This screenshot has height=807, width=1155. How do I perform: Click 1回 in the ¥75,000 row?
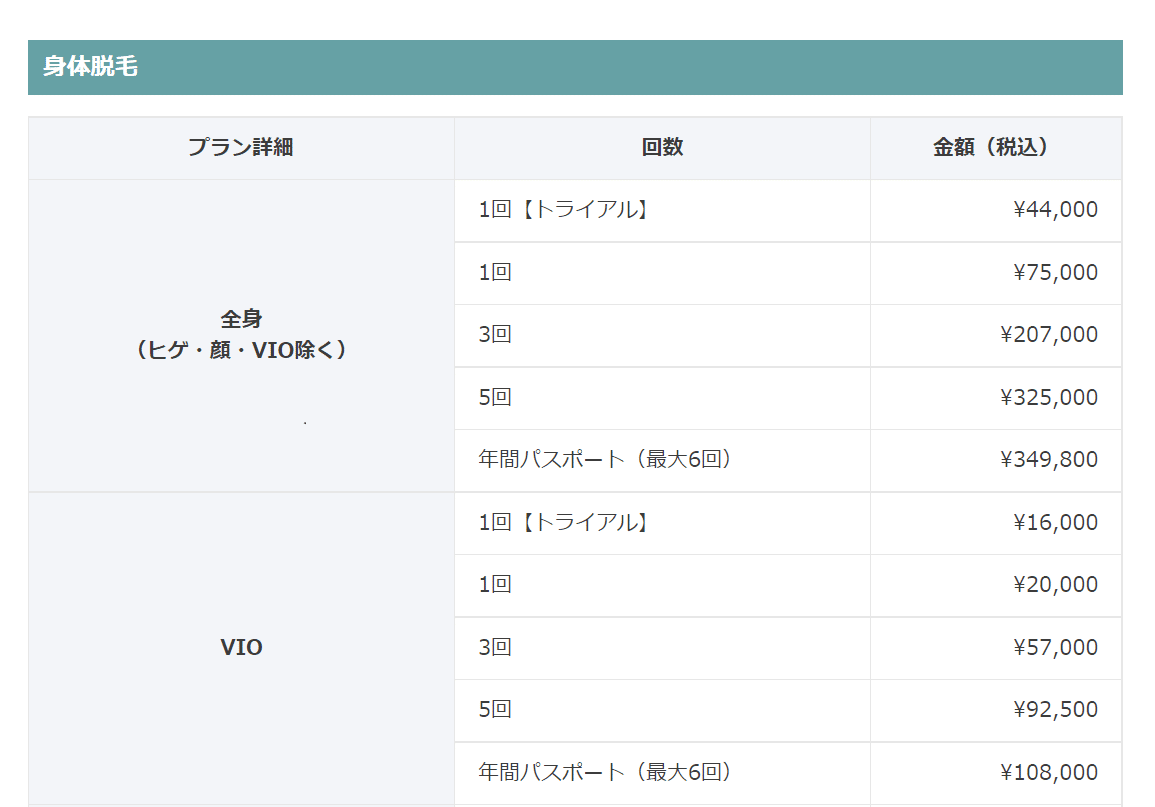495,272
